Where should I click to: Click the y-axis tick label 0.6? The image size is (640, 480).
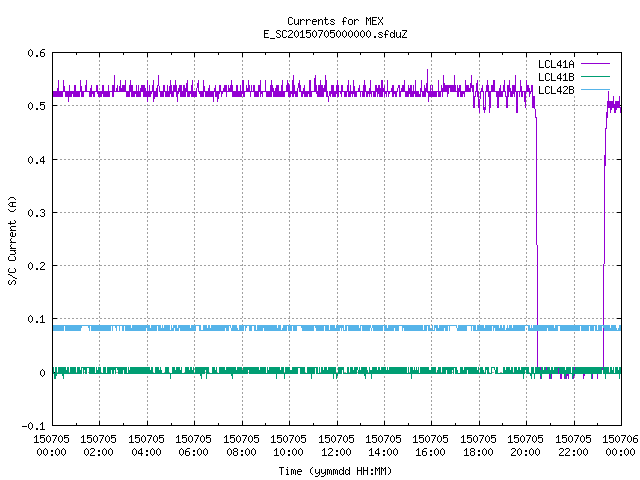(36, 53)
